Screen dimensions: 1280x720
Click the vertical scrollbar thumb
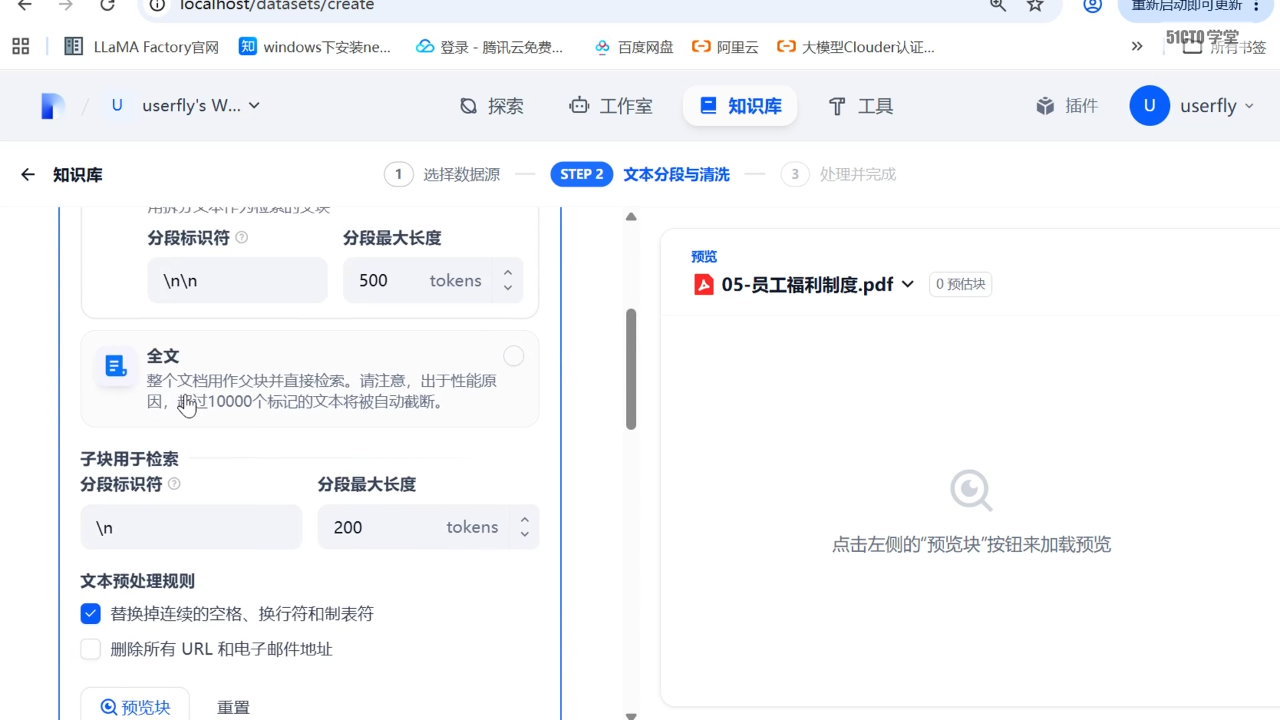click(x=631, y=369)
